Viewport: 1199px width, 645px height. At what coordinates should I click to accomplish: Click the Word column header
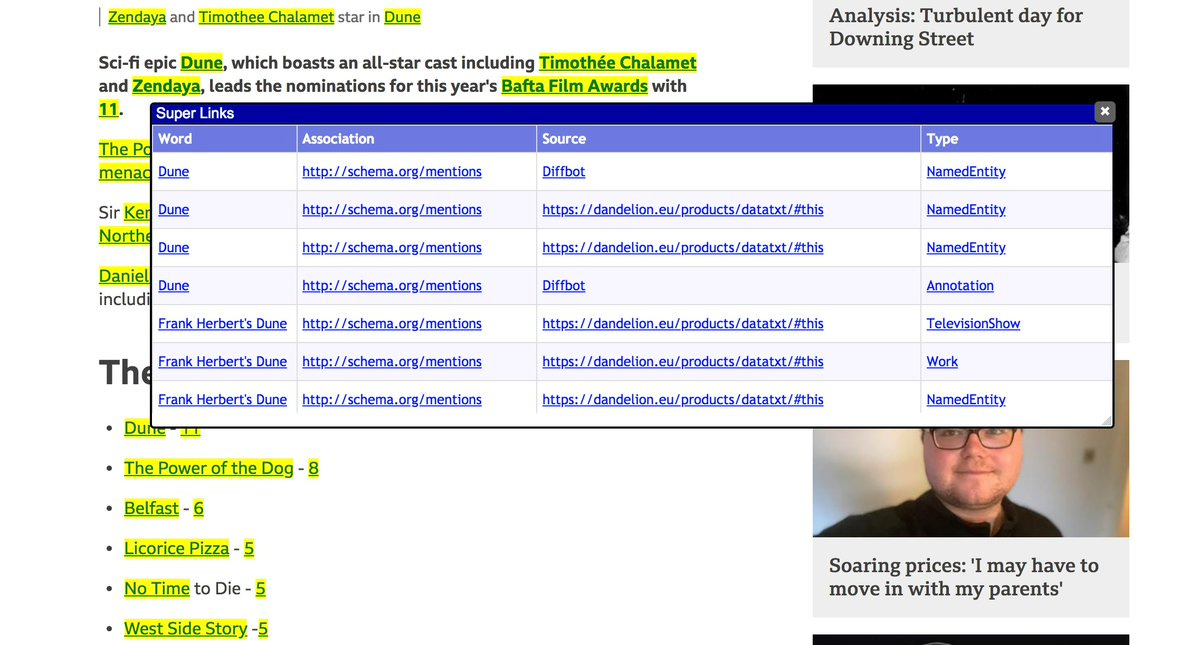point(224,139)
